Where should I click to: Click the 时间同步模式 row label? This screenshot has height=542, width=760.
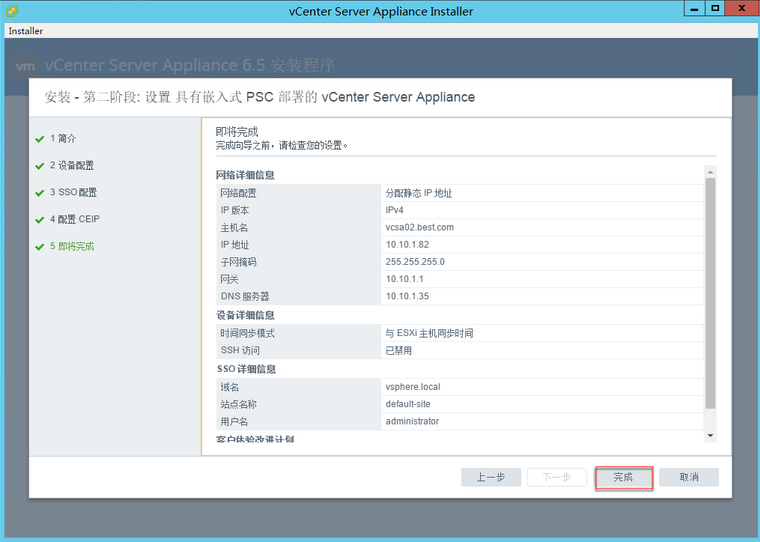[x=247, y=334]
